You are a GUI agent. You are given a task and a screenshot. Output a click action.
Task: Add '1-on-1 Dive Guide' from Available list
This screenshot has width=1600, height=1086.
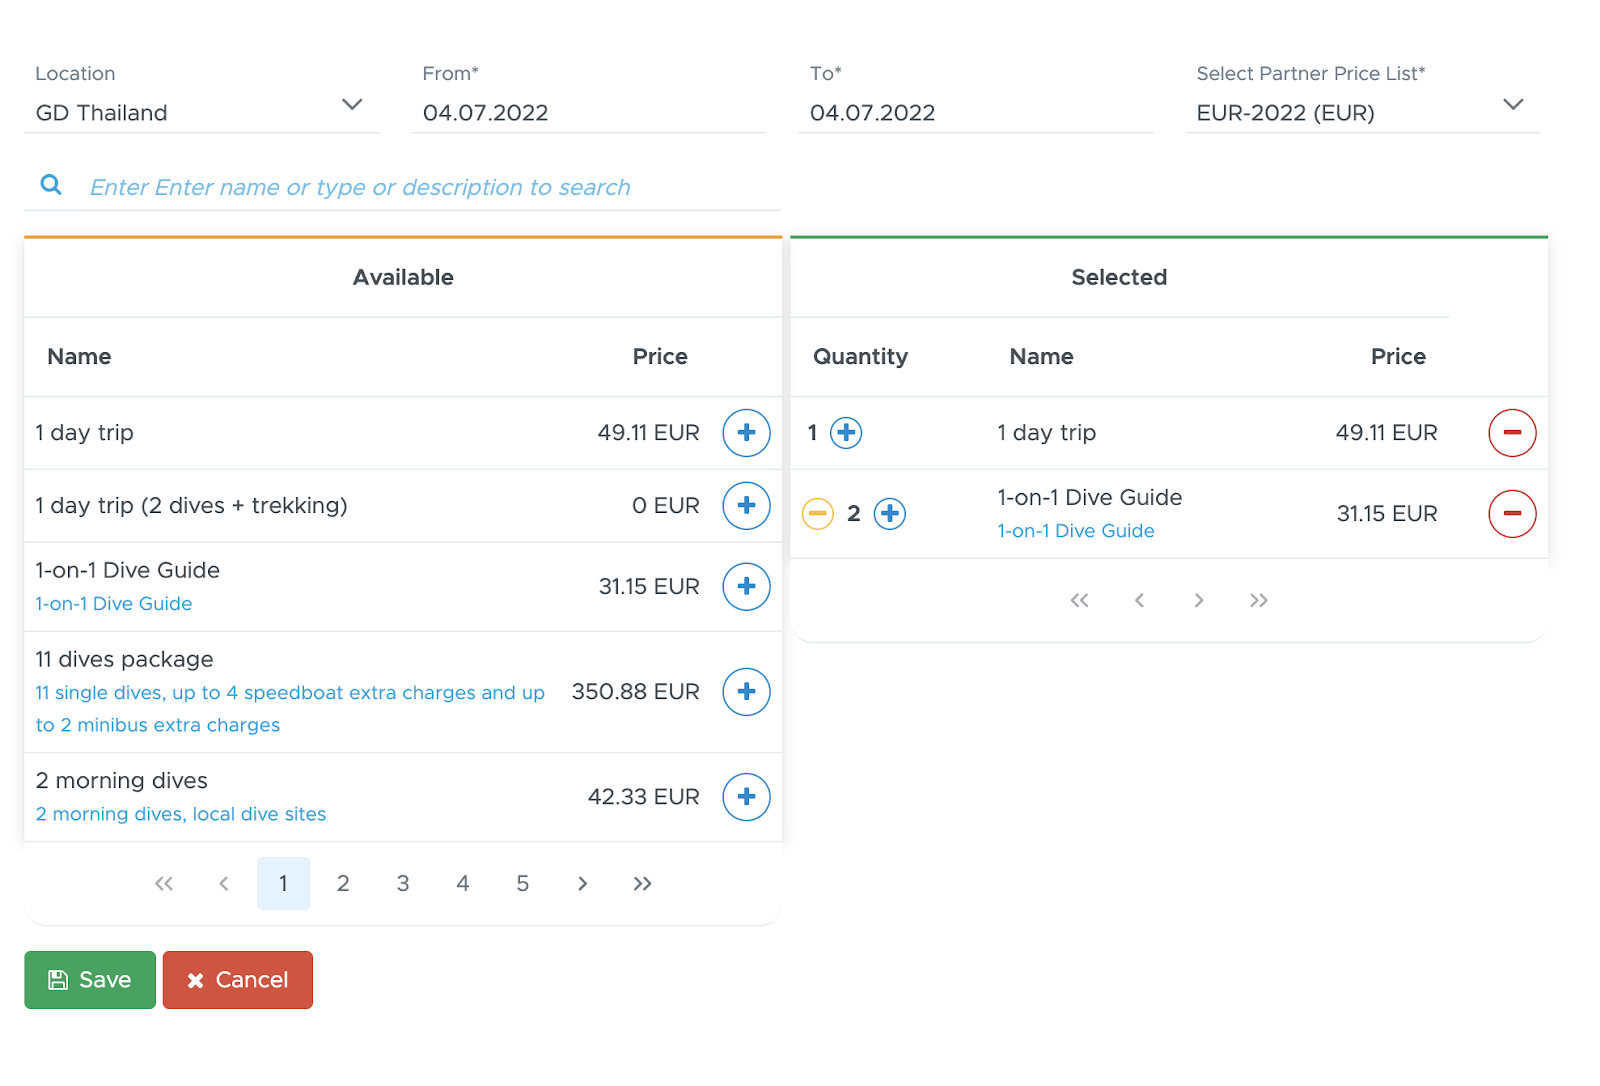pos(746,586)
